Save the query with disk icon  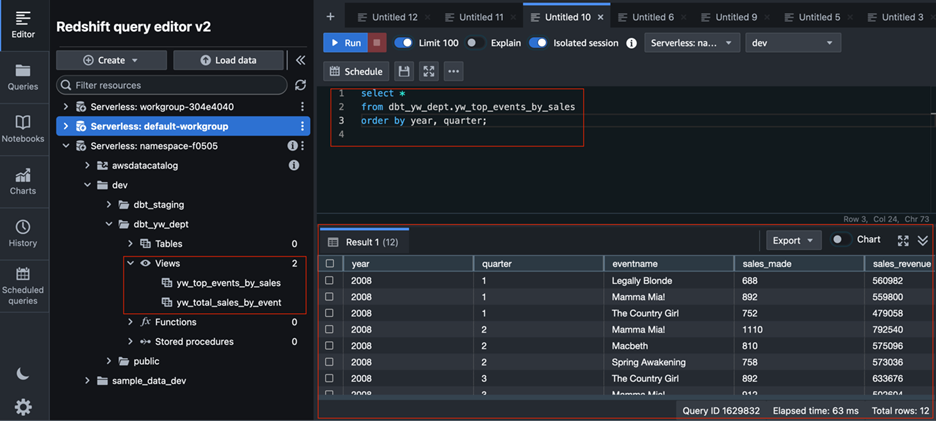pos(404,72)
